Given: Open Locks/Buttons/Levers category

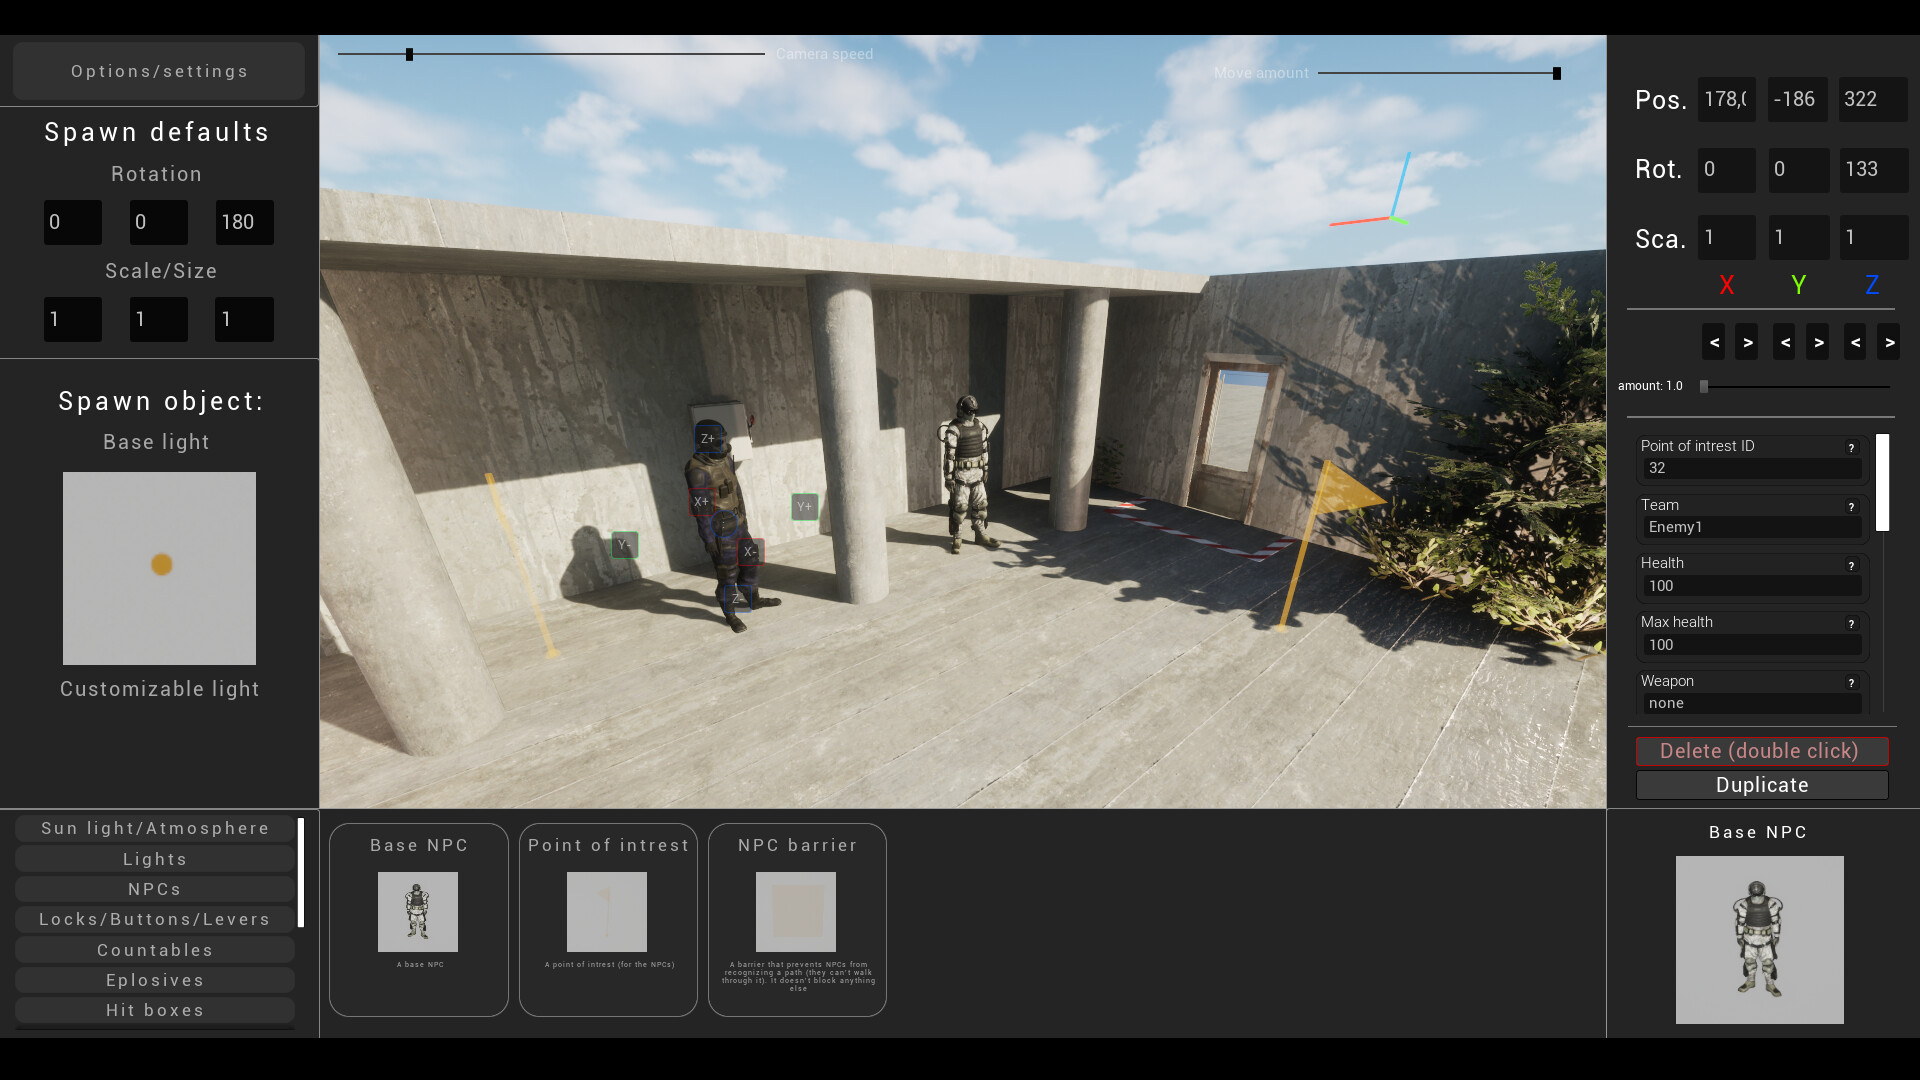Looking at the screenshot, I should tap(155, 919).
